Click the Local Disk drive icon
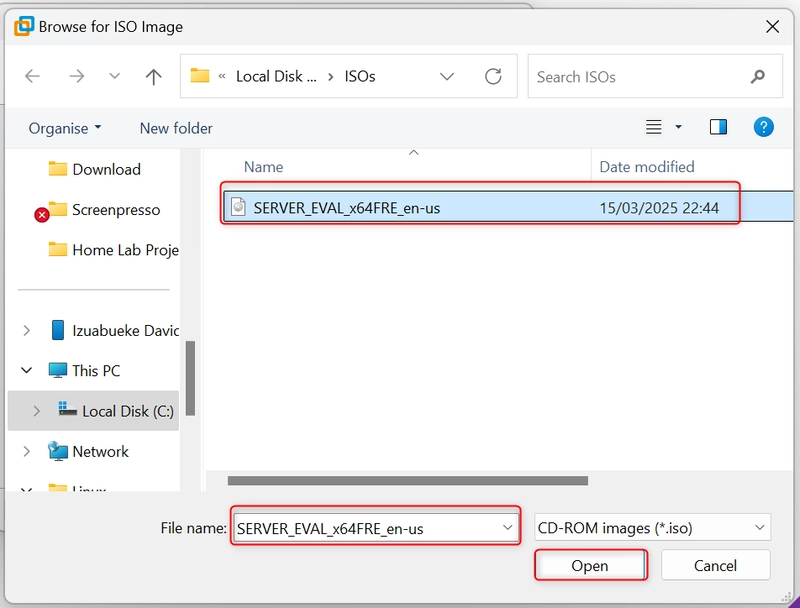The height and width of the screenshot is (608, 800). (x=67, y=409)
